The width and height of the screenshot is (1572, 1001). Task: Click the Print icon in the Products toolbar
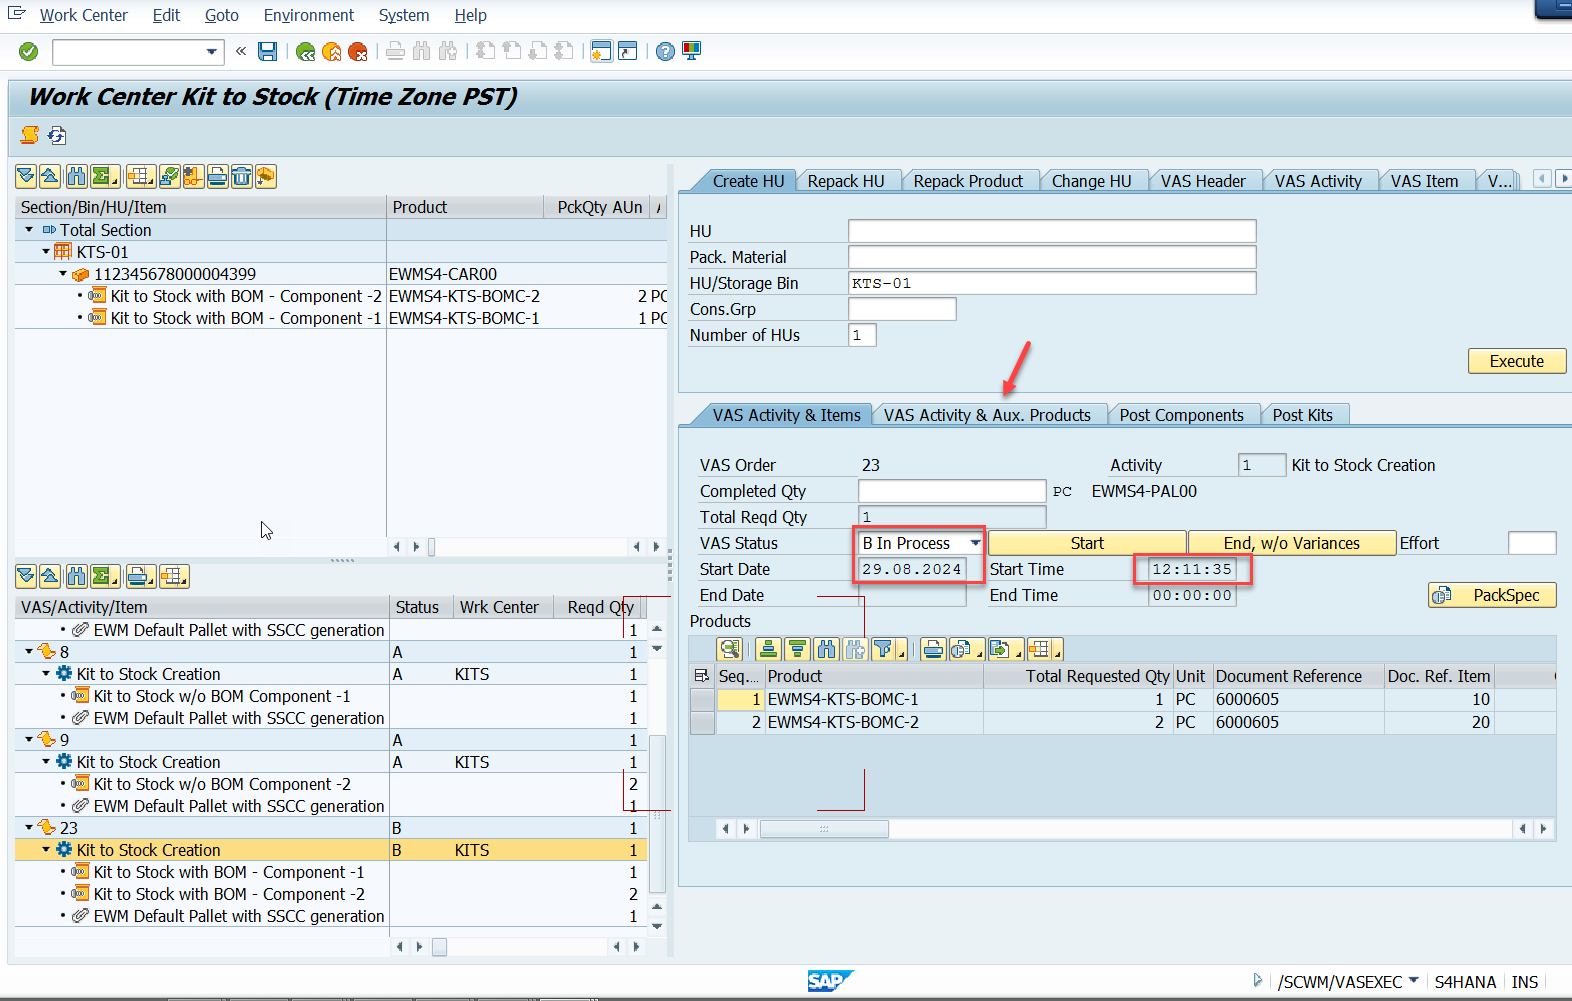pyautogui.click(x=933, y=649)
